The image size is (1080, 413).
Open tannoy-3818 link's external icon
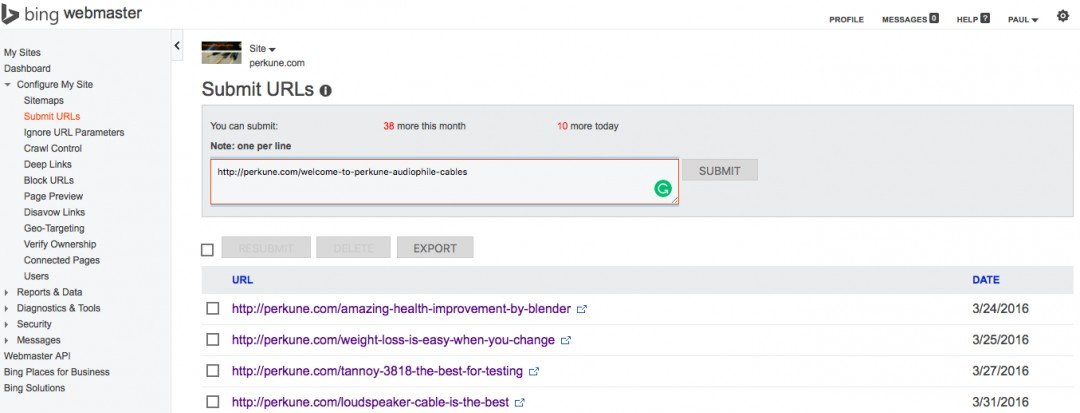click(x=534, y=372)
